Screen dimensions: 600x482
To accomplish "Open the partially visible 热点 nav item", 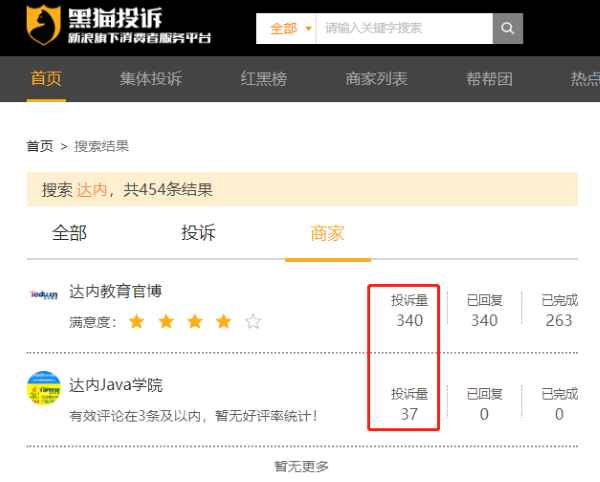I will (585, 79).
